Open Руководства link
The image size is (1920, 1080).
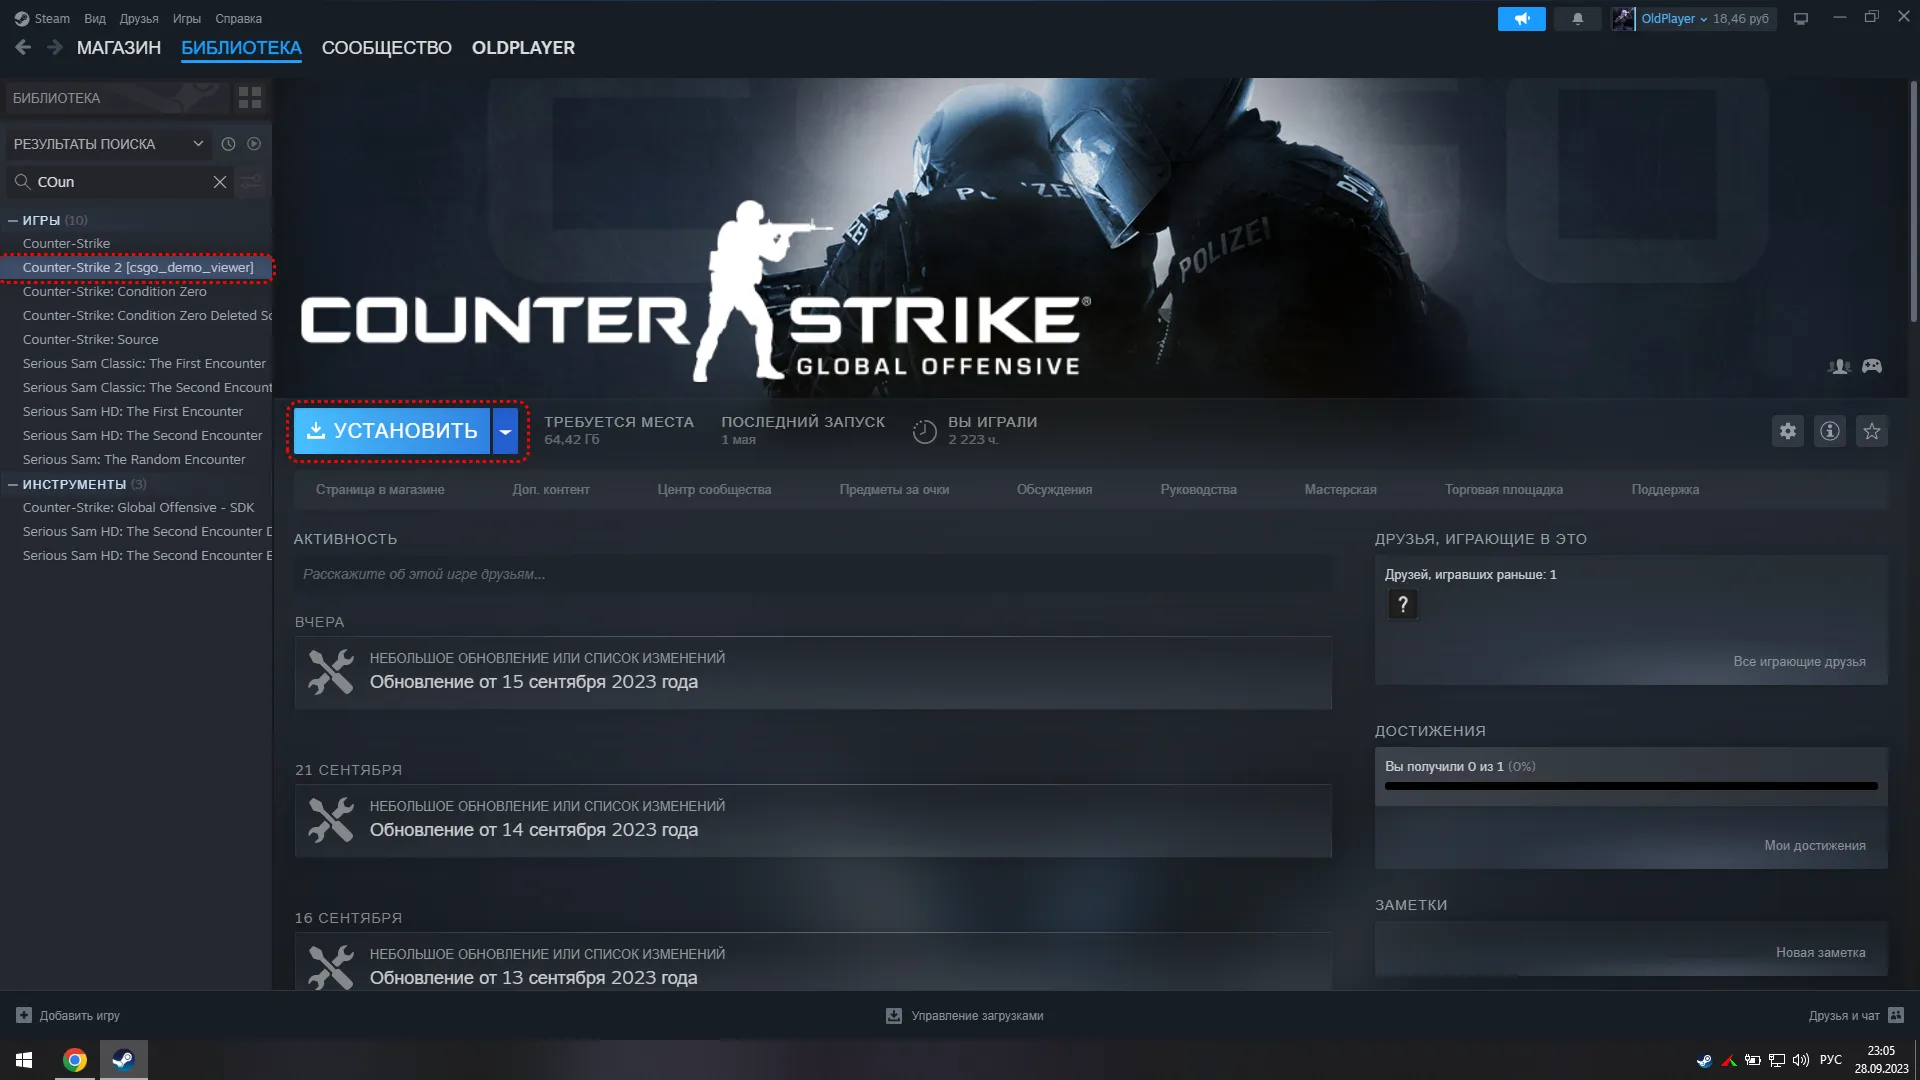click(x=1198, y=490)
